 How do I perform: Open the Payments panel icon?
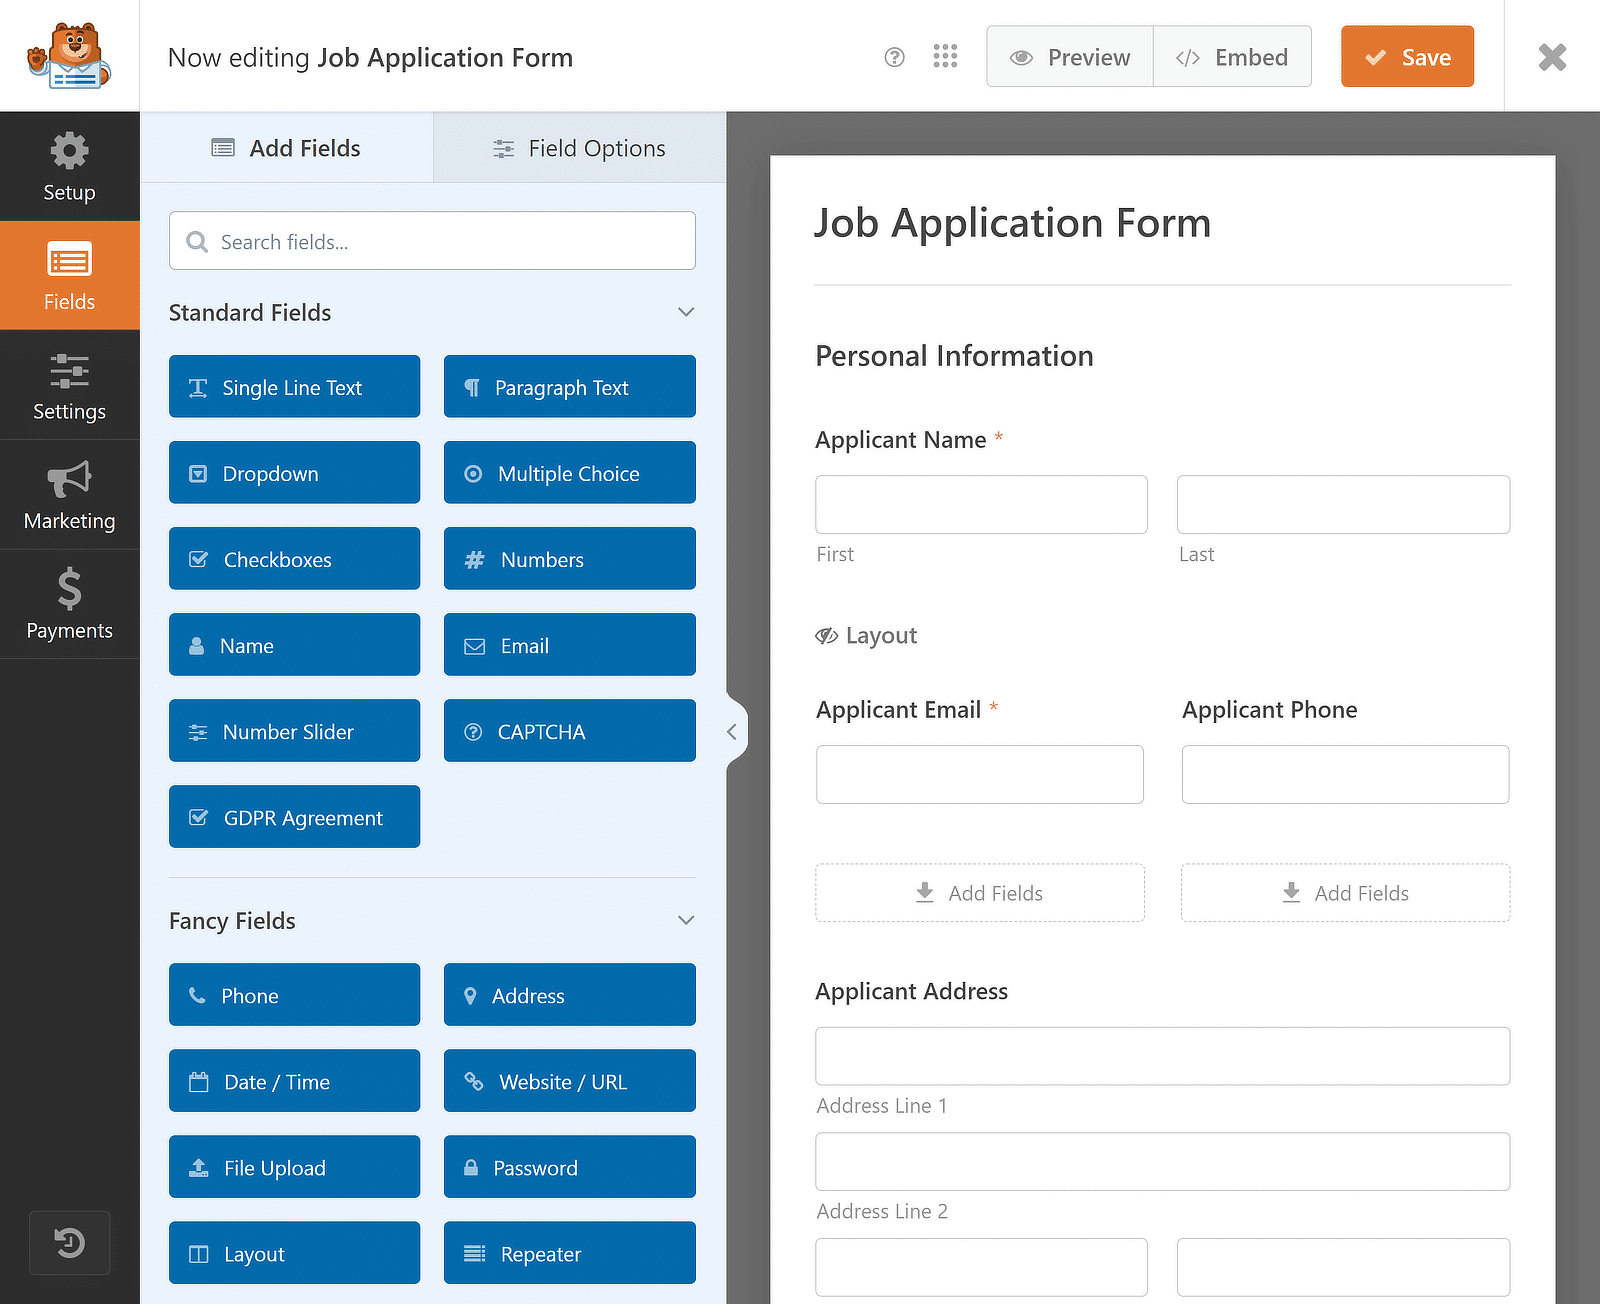tap(69, 605)
